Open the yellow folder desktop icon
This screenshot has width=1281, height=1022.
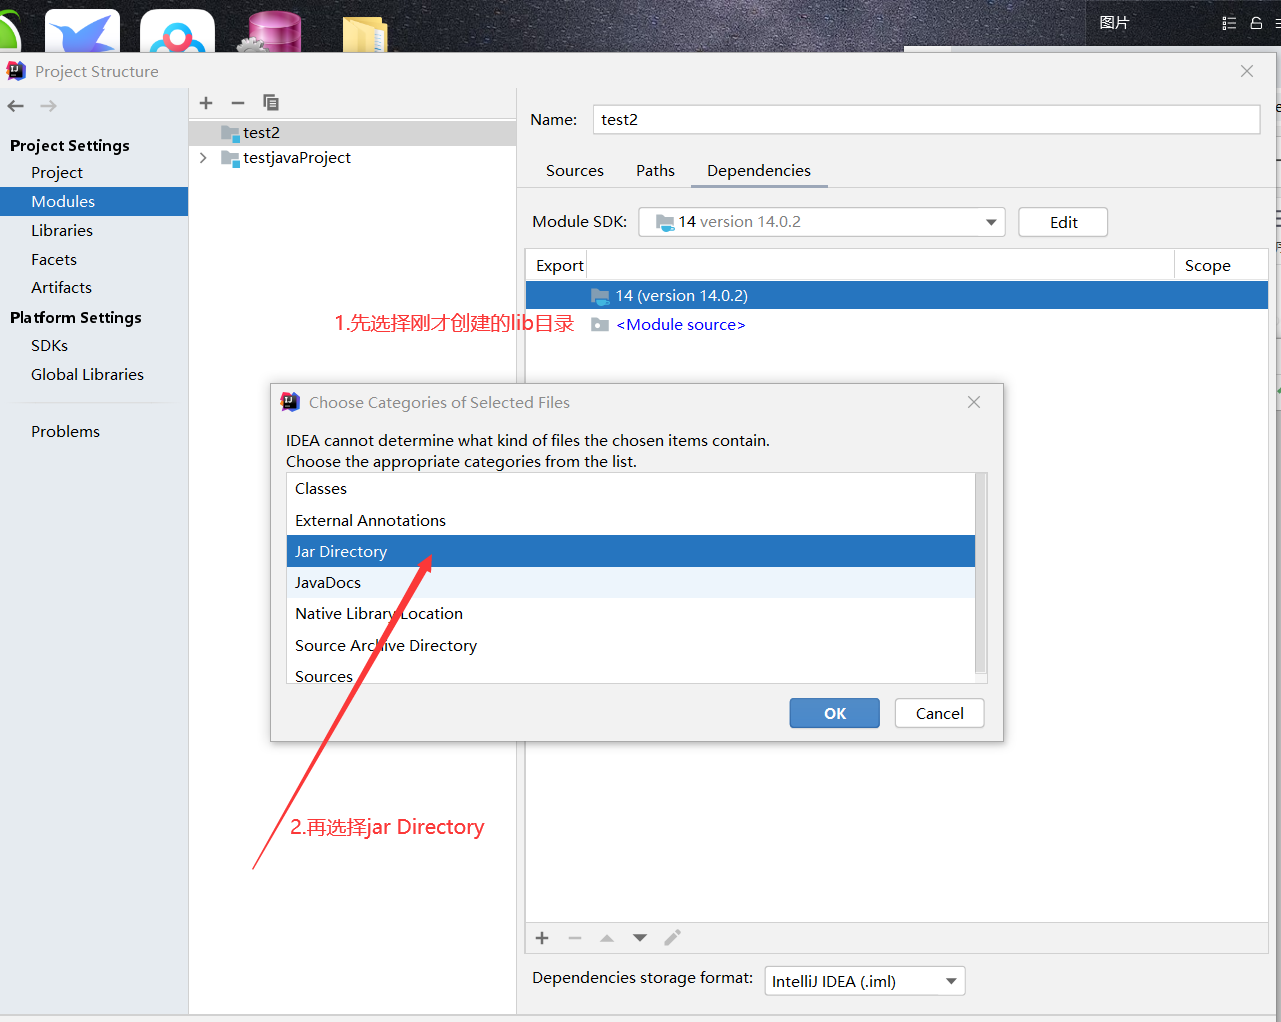click(x=364, y=33)
